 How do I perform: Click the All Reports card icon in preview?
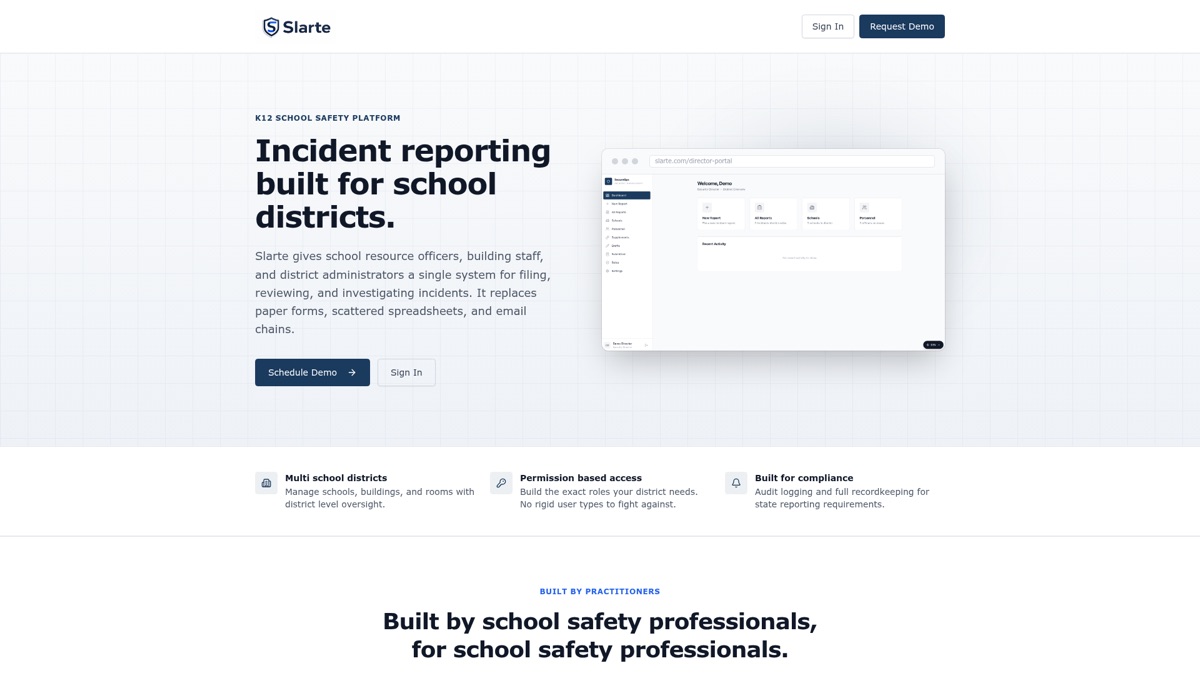tap(760, 207)
